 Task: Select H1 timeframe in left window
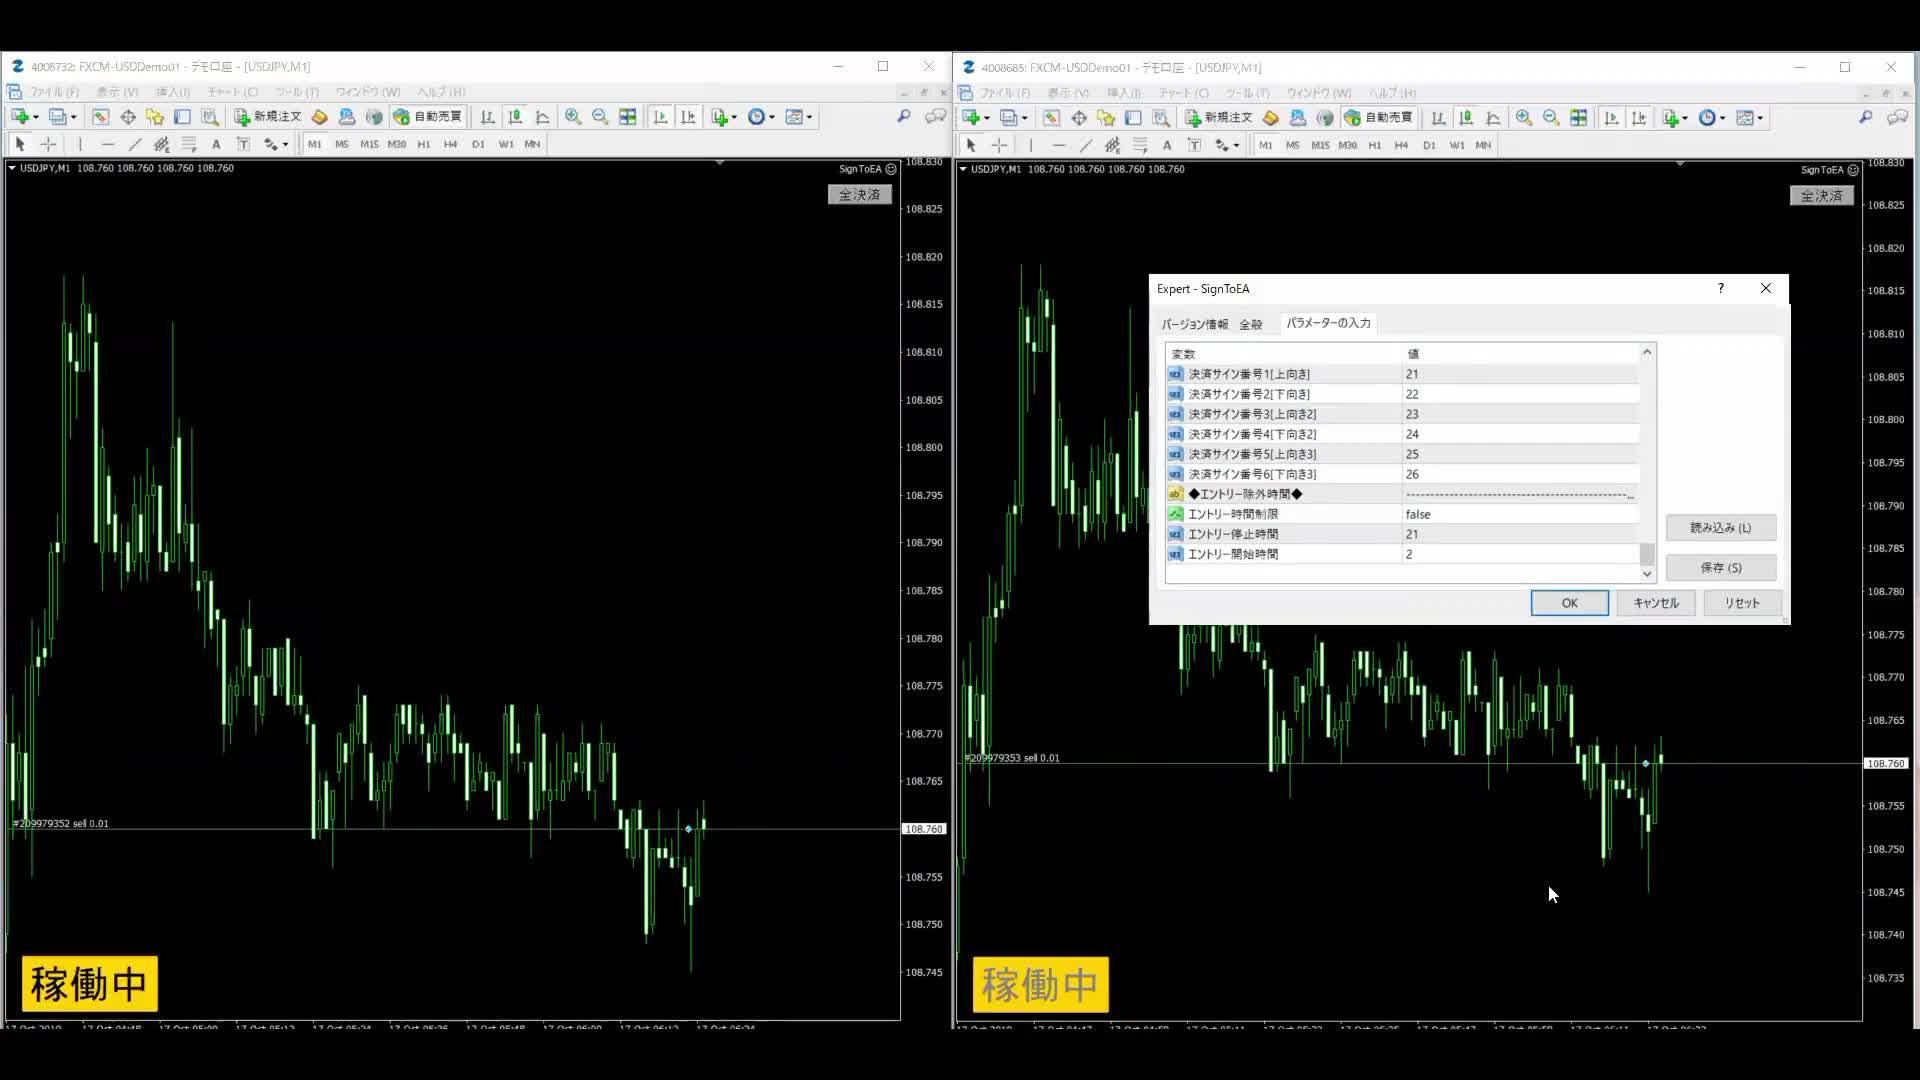pyautogui.click(x=424, y=144)
